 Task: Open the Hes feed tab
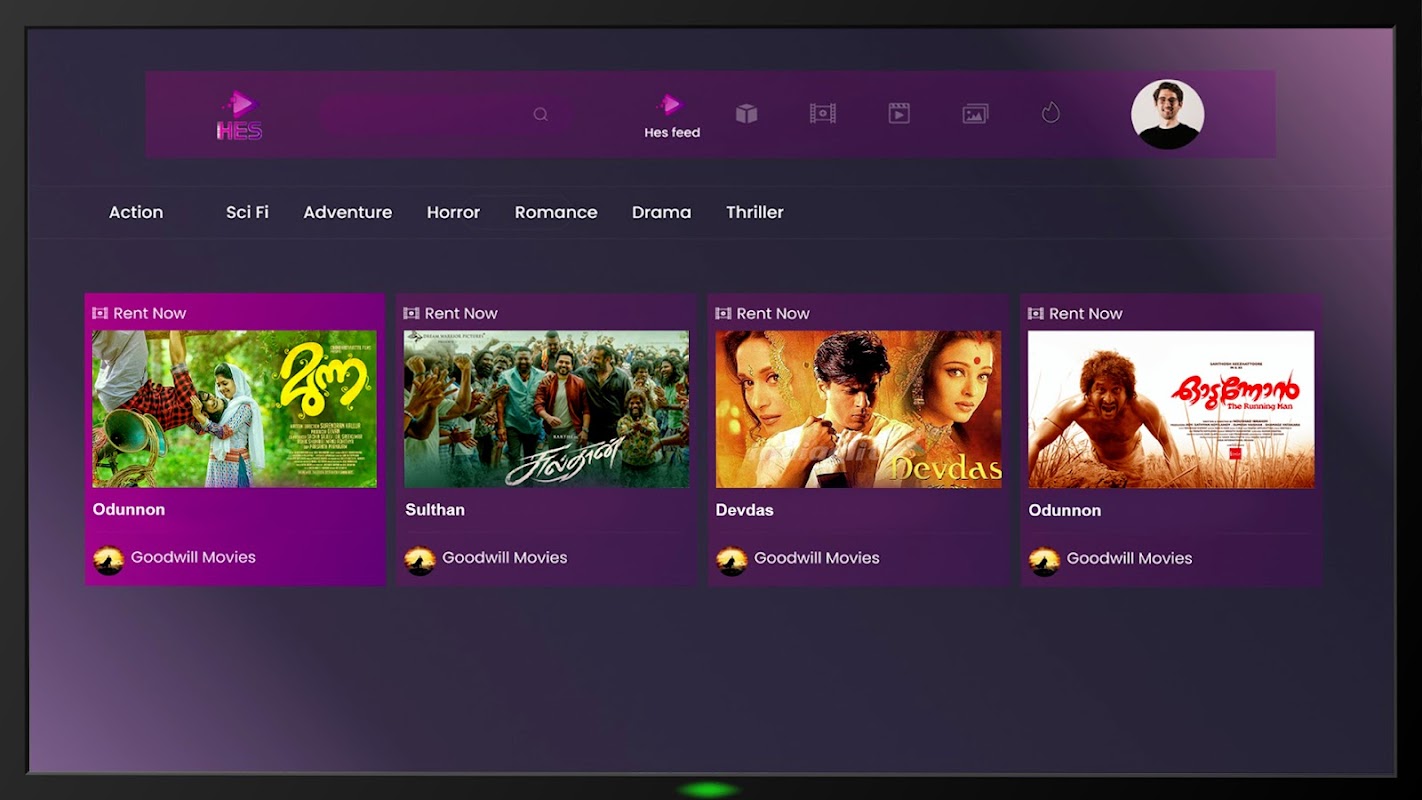[671, 115]
